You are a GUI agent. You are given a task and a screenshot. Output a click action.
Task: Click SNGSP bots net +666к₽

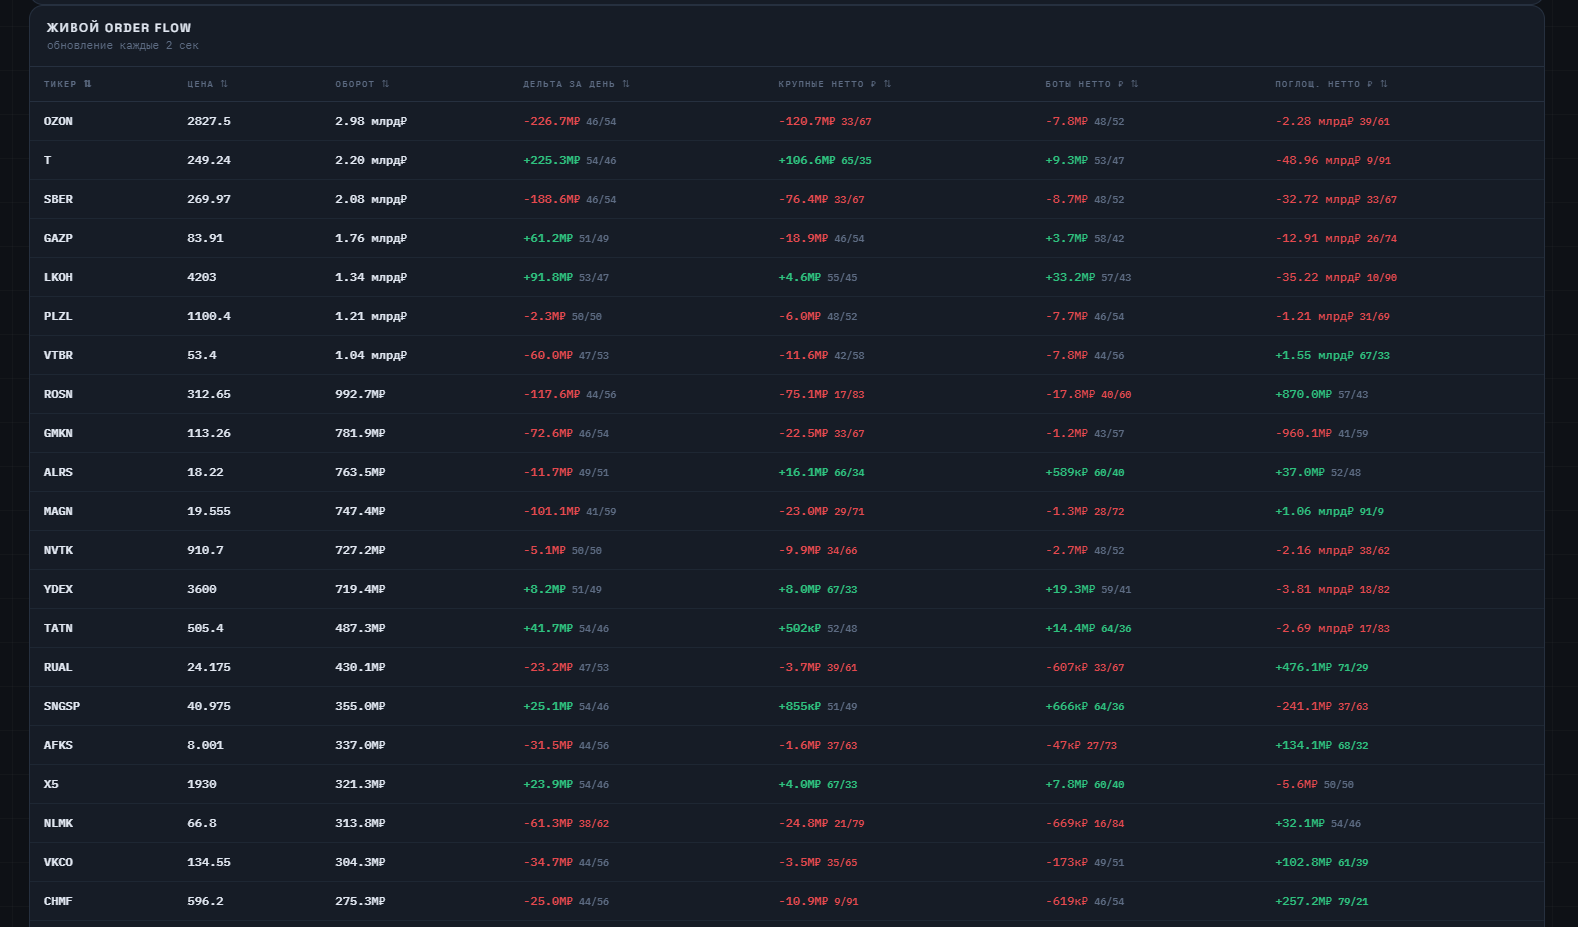[1067, 706]
